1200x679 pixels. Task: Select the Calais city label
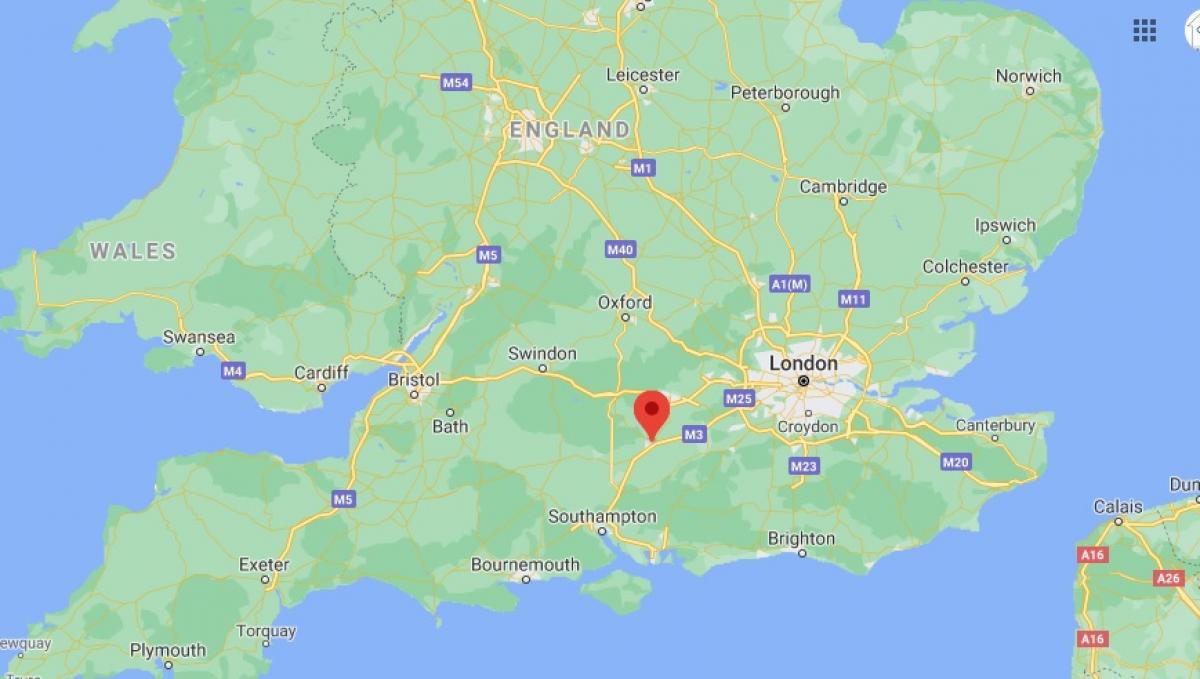pyautogui.click(x=1118, y=507)
